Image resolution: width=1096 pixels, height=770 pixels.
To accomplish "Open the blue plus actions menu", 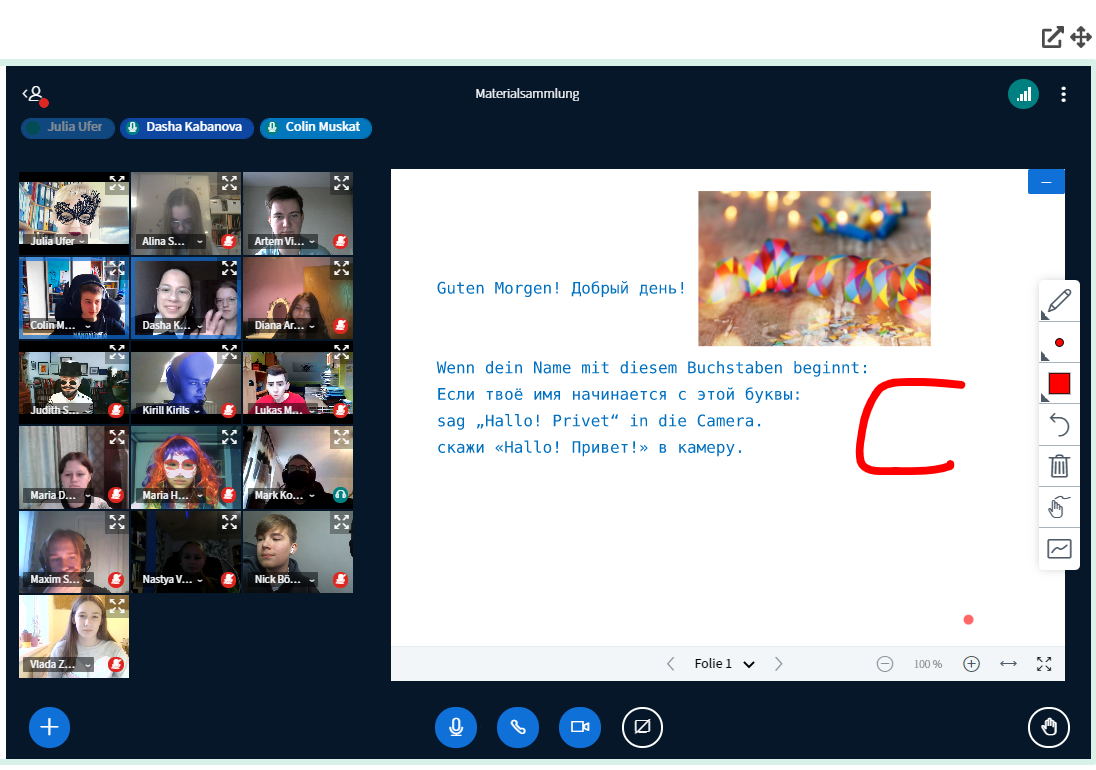I will click(x=49, y=727).
